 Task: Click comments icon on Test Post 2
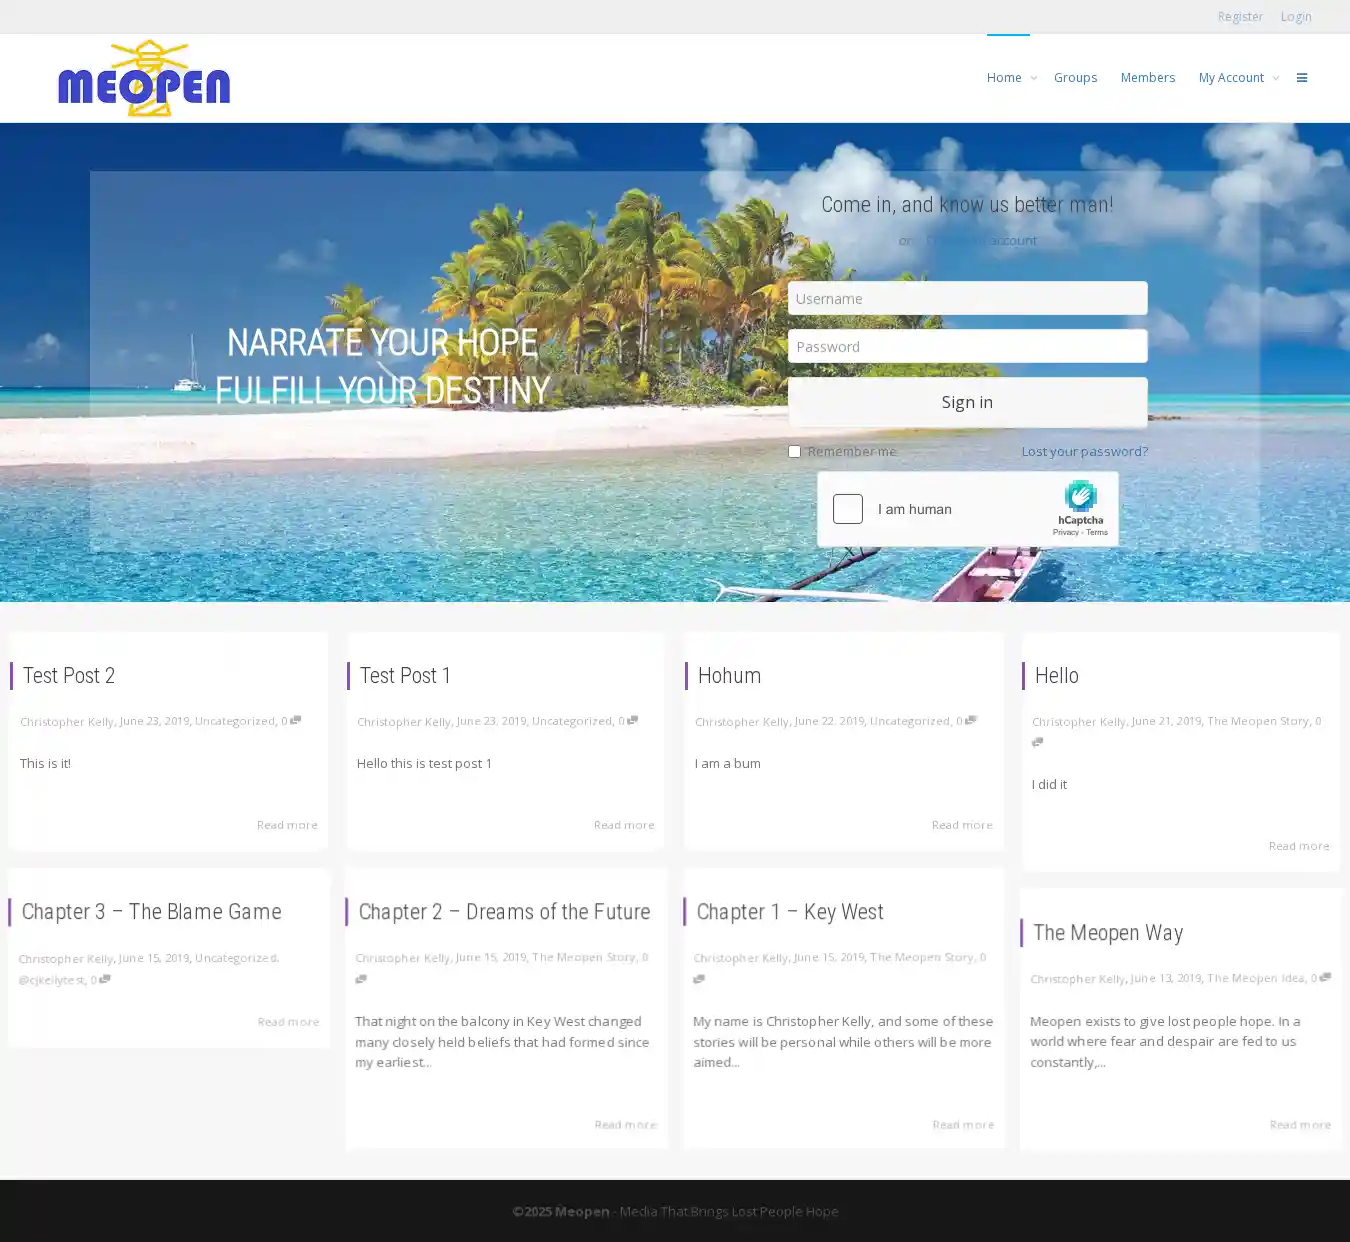tap(295, 720)
